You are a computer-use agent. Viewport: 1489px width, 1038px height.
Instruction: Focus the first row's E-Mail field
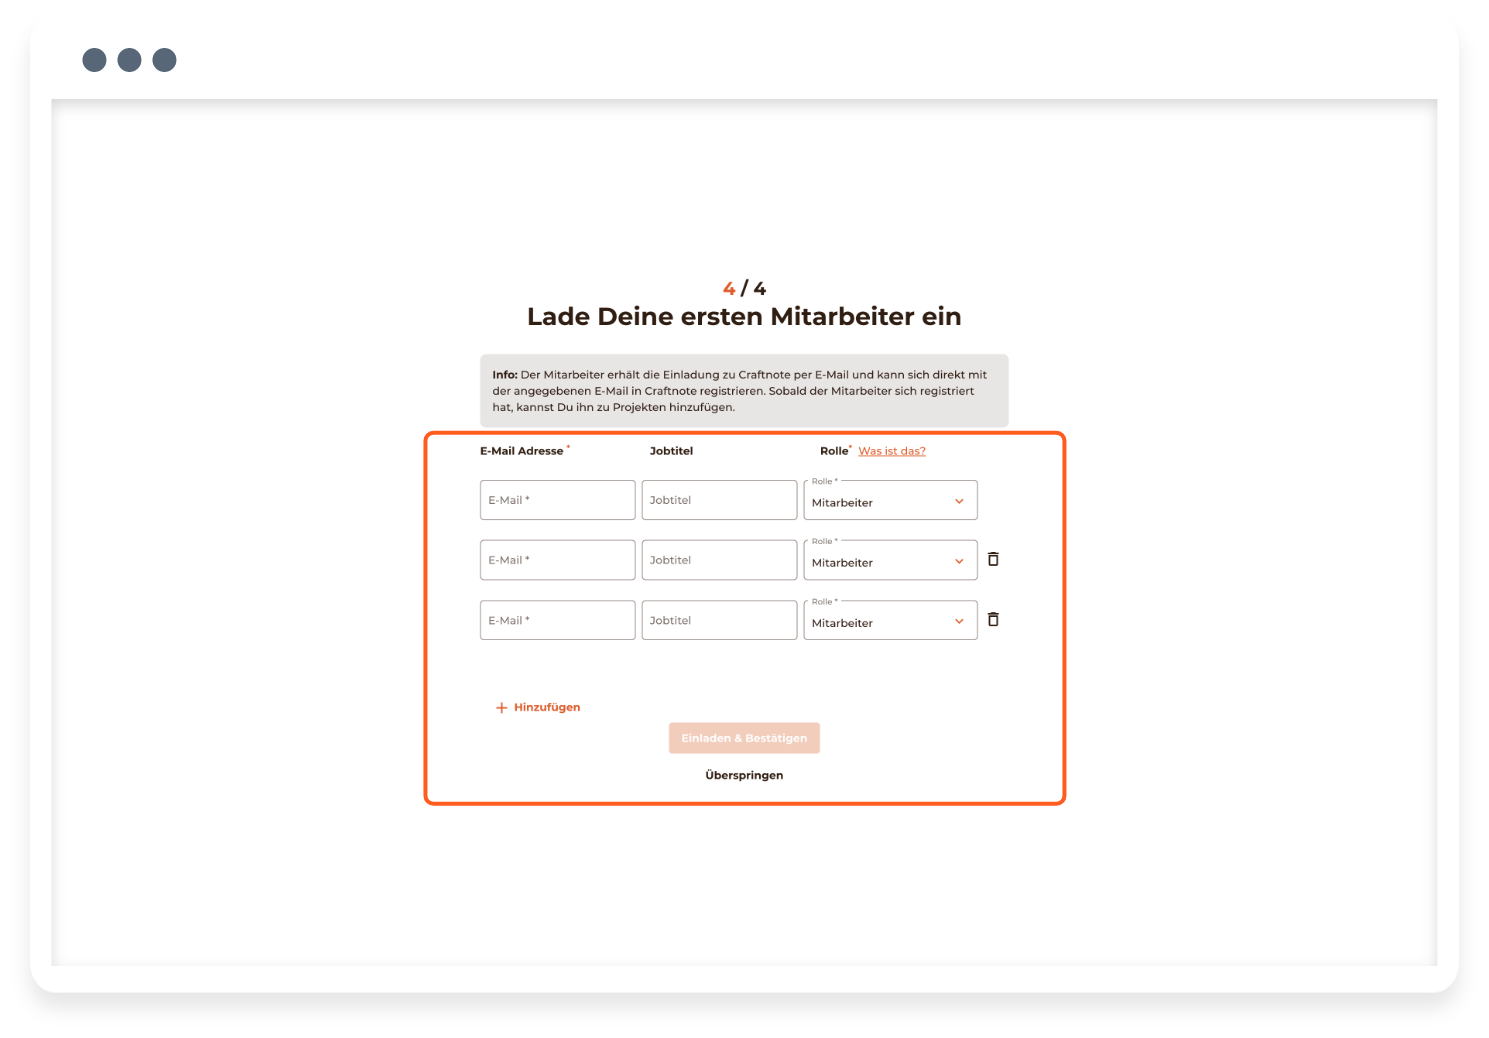point(557,500)
